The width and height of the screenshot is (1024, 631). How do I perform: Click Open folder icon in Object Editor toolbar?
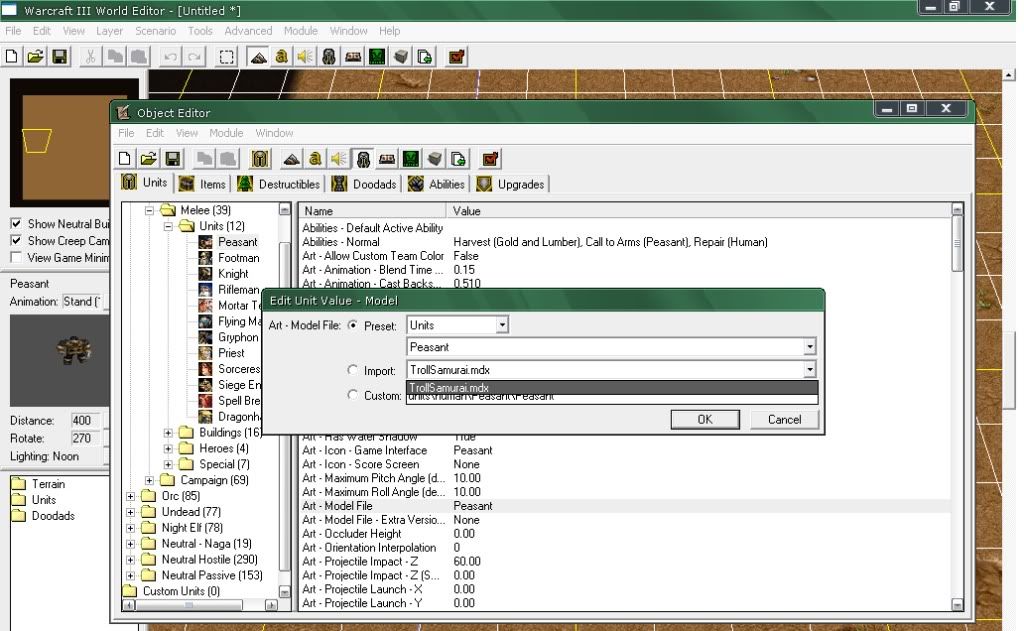pos(148,159)
